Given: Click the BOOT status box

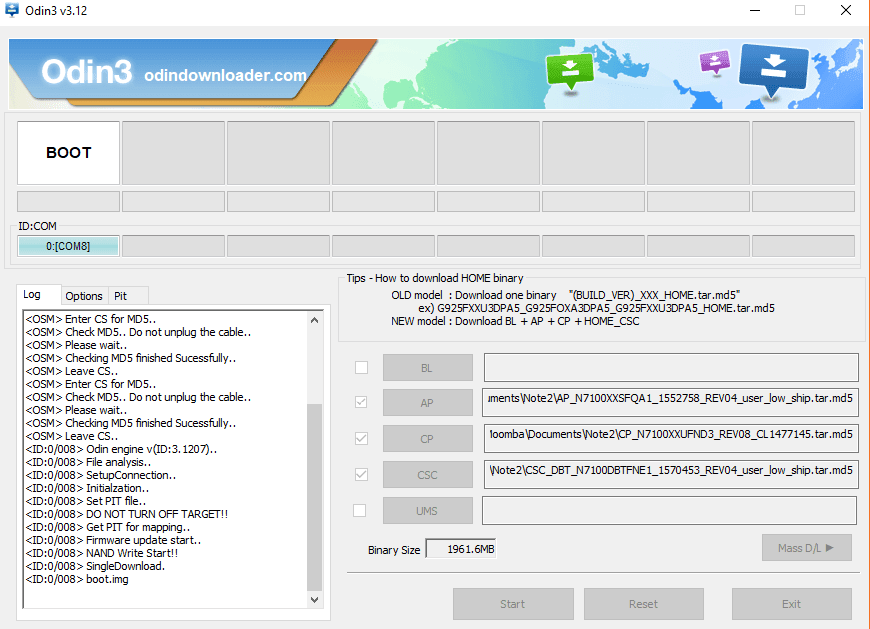Looking at the screenshot, I should pos(68,153).
